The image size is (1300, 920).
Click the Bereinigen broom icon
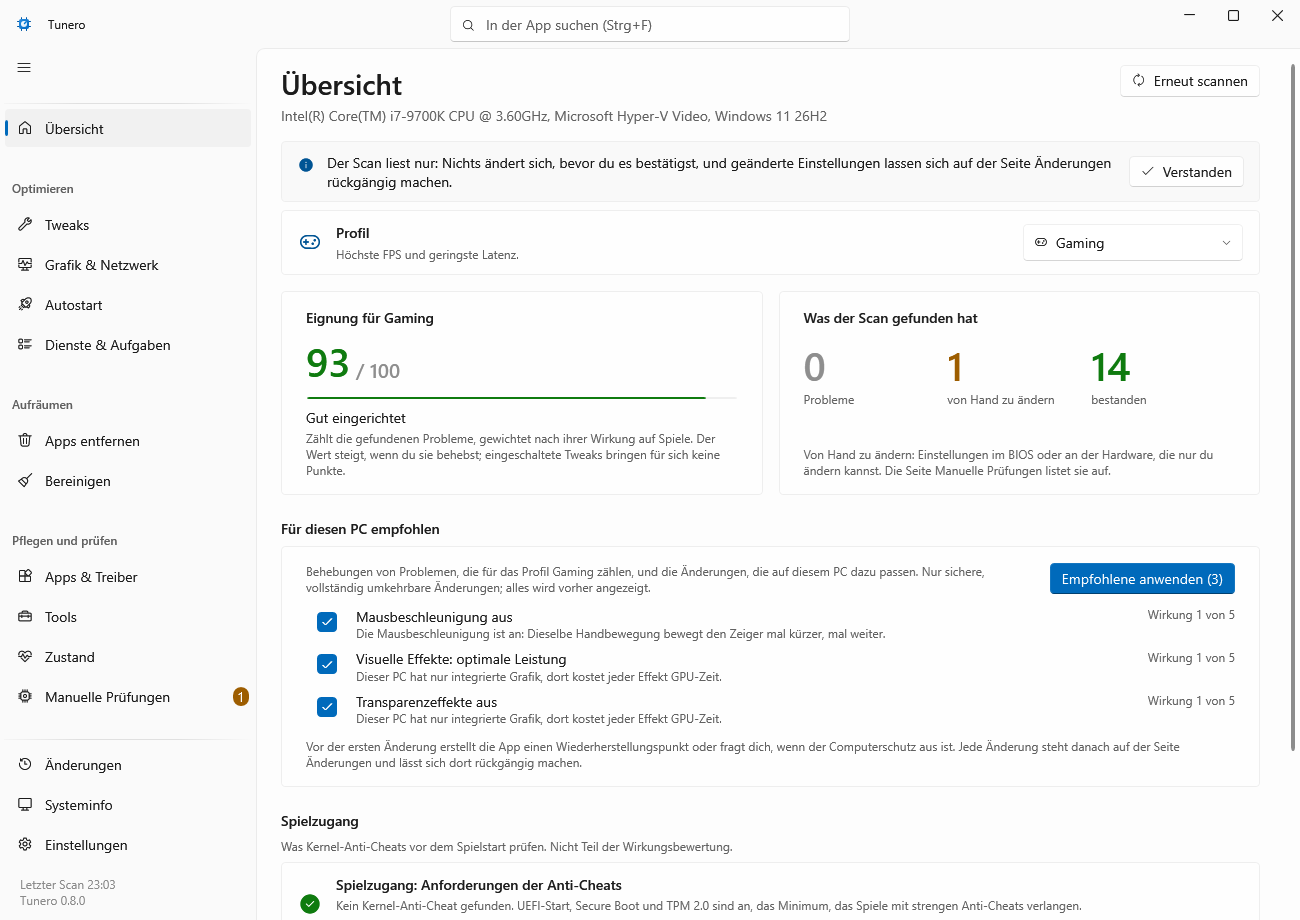click(x=25, y=481)
